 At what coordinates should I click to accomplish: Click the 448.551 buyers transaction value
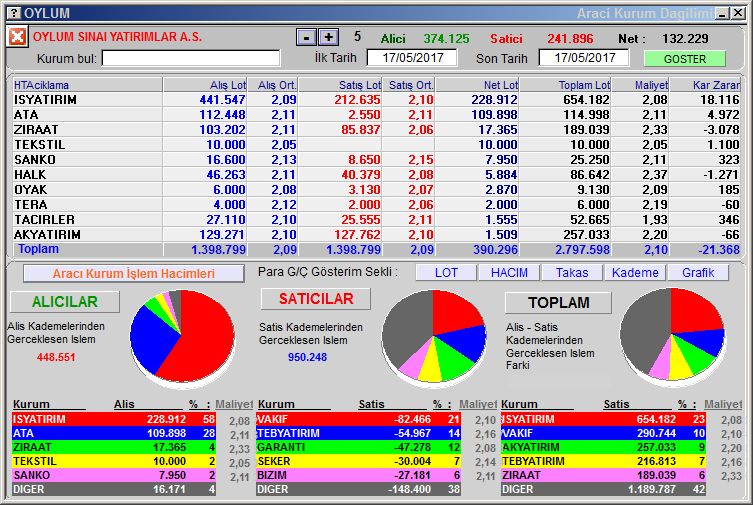pyautogui.click(x=56, y=357)
